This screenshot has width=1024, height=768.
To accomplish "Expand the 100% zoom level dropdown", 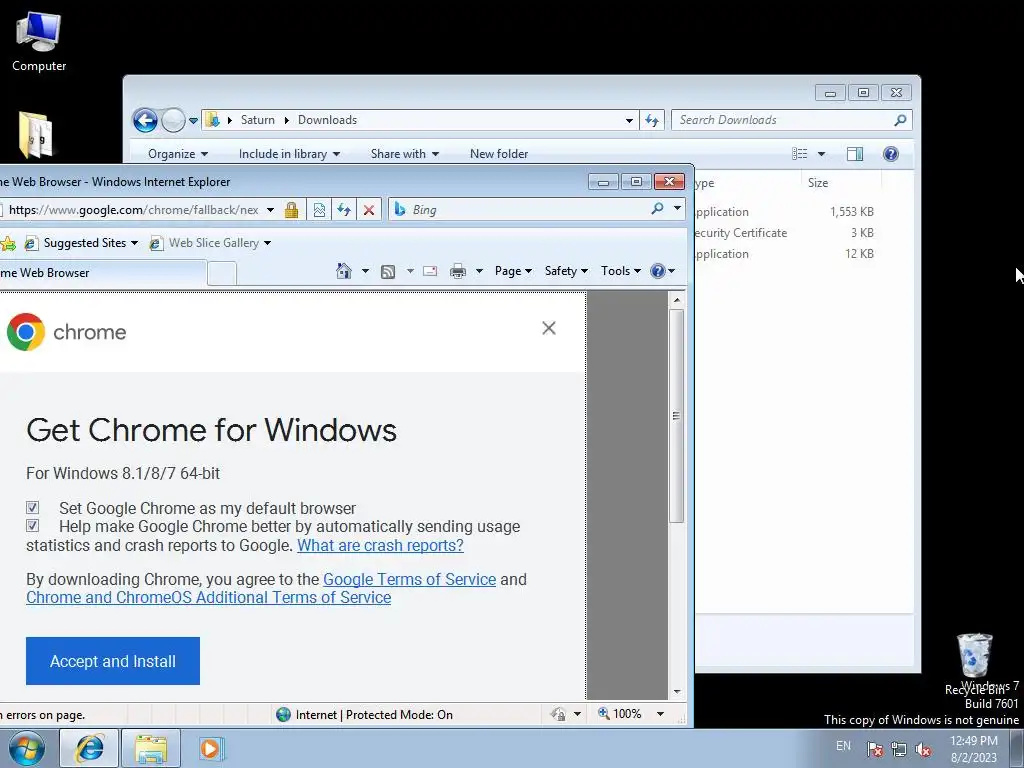I will point(660,714).
